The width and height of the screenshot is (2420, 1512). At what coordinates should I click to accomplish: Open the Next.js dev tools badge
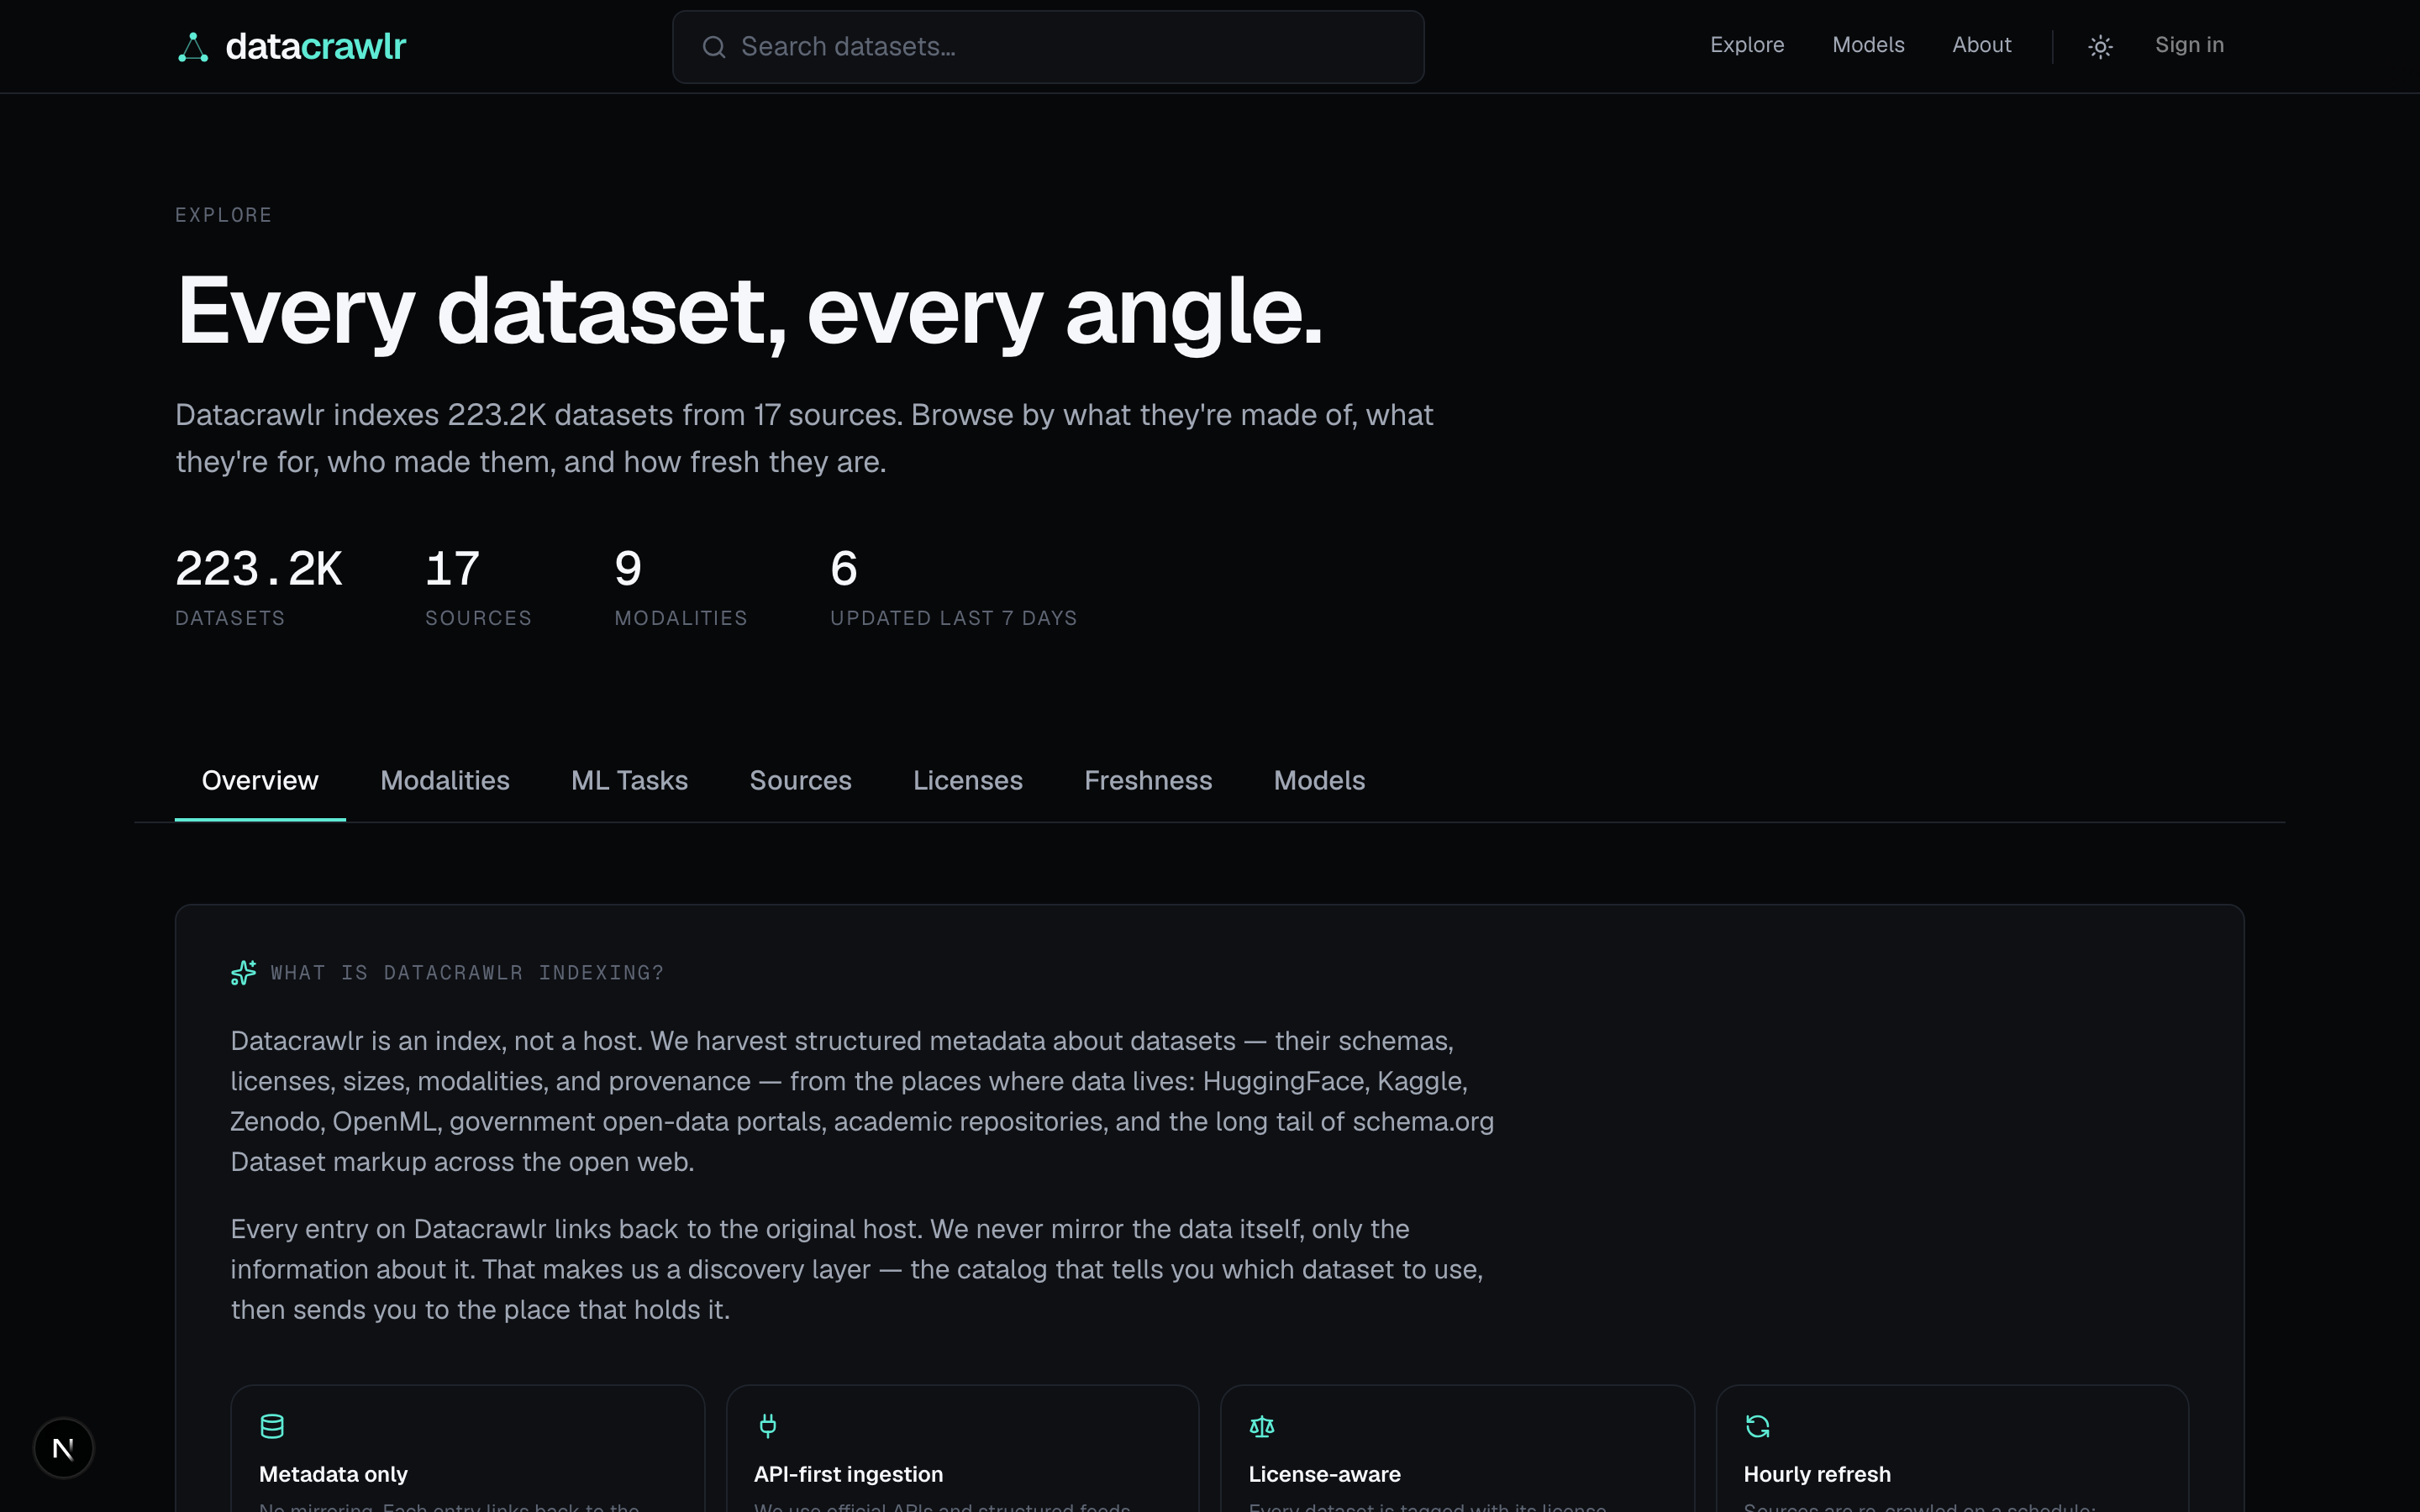63,1448
